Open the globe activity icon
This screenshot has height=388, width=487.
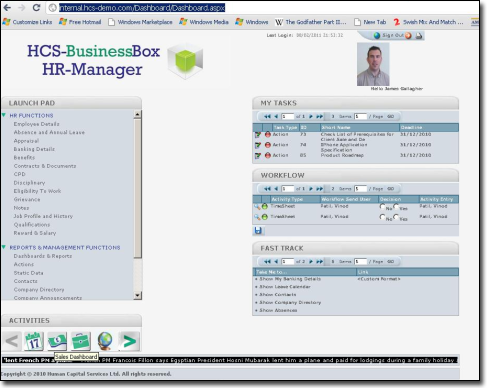coord(105,341)
